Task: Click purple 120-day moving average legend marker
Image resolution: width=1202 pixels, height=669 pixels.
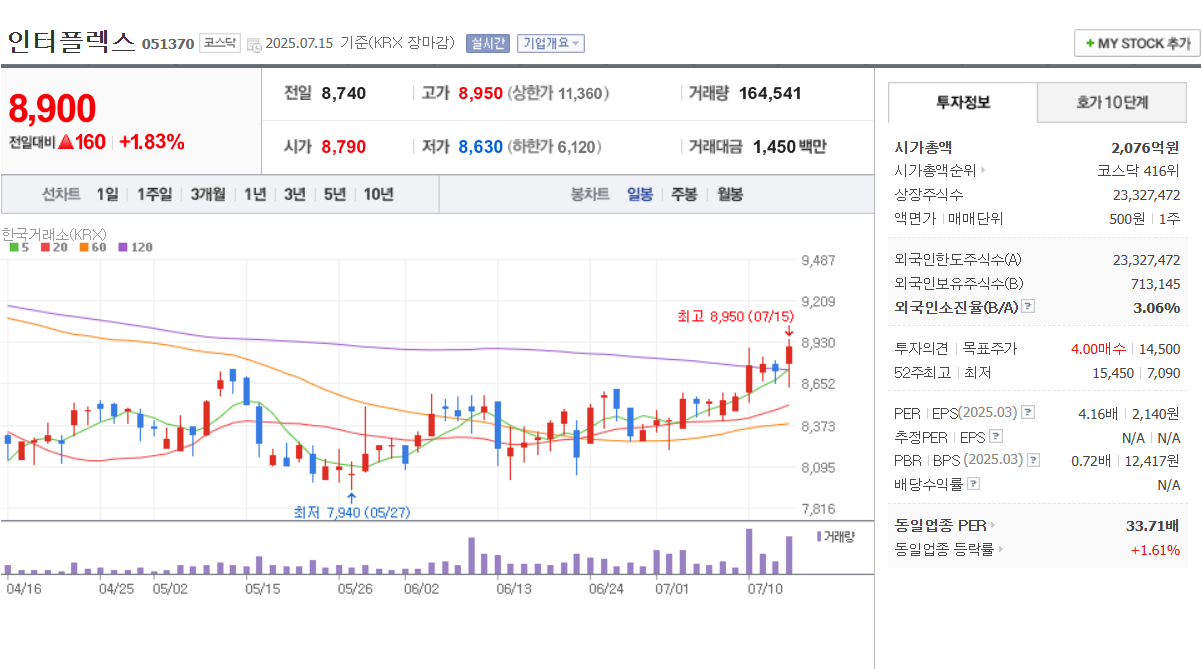Action: 122,247
